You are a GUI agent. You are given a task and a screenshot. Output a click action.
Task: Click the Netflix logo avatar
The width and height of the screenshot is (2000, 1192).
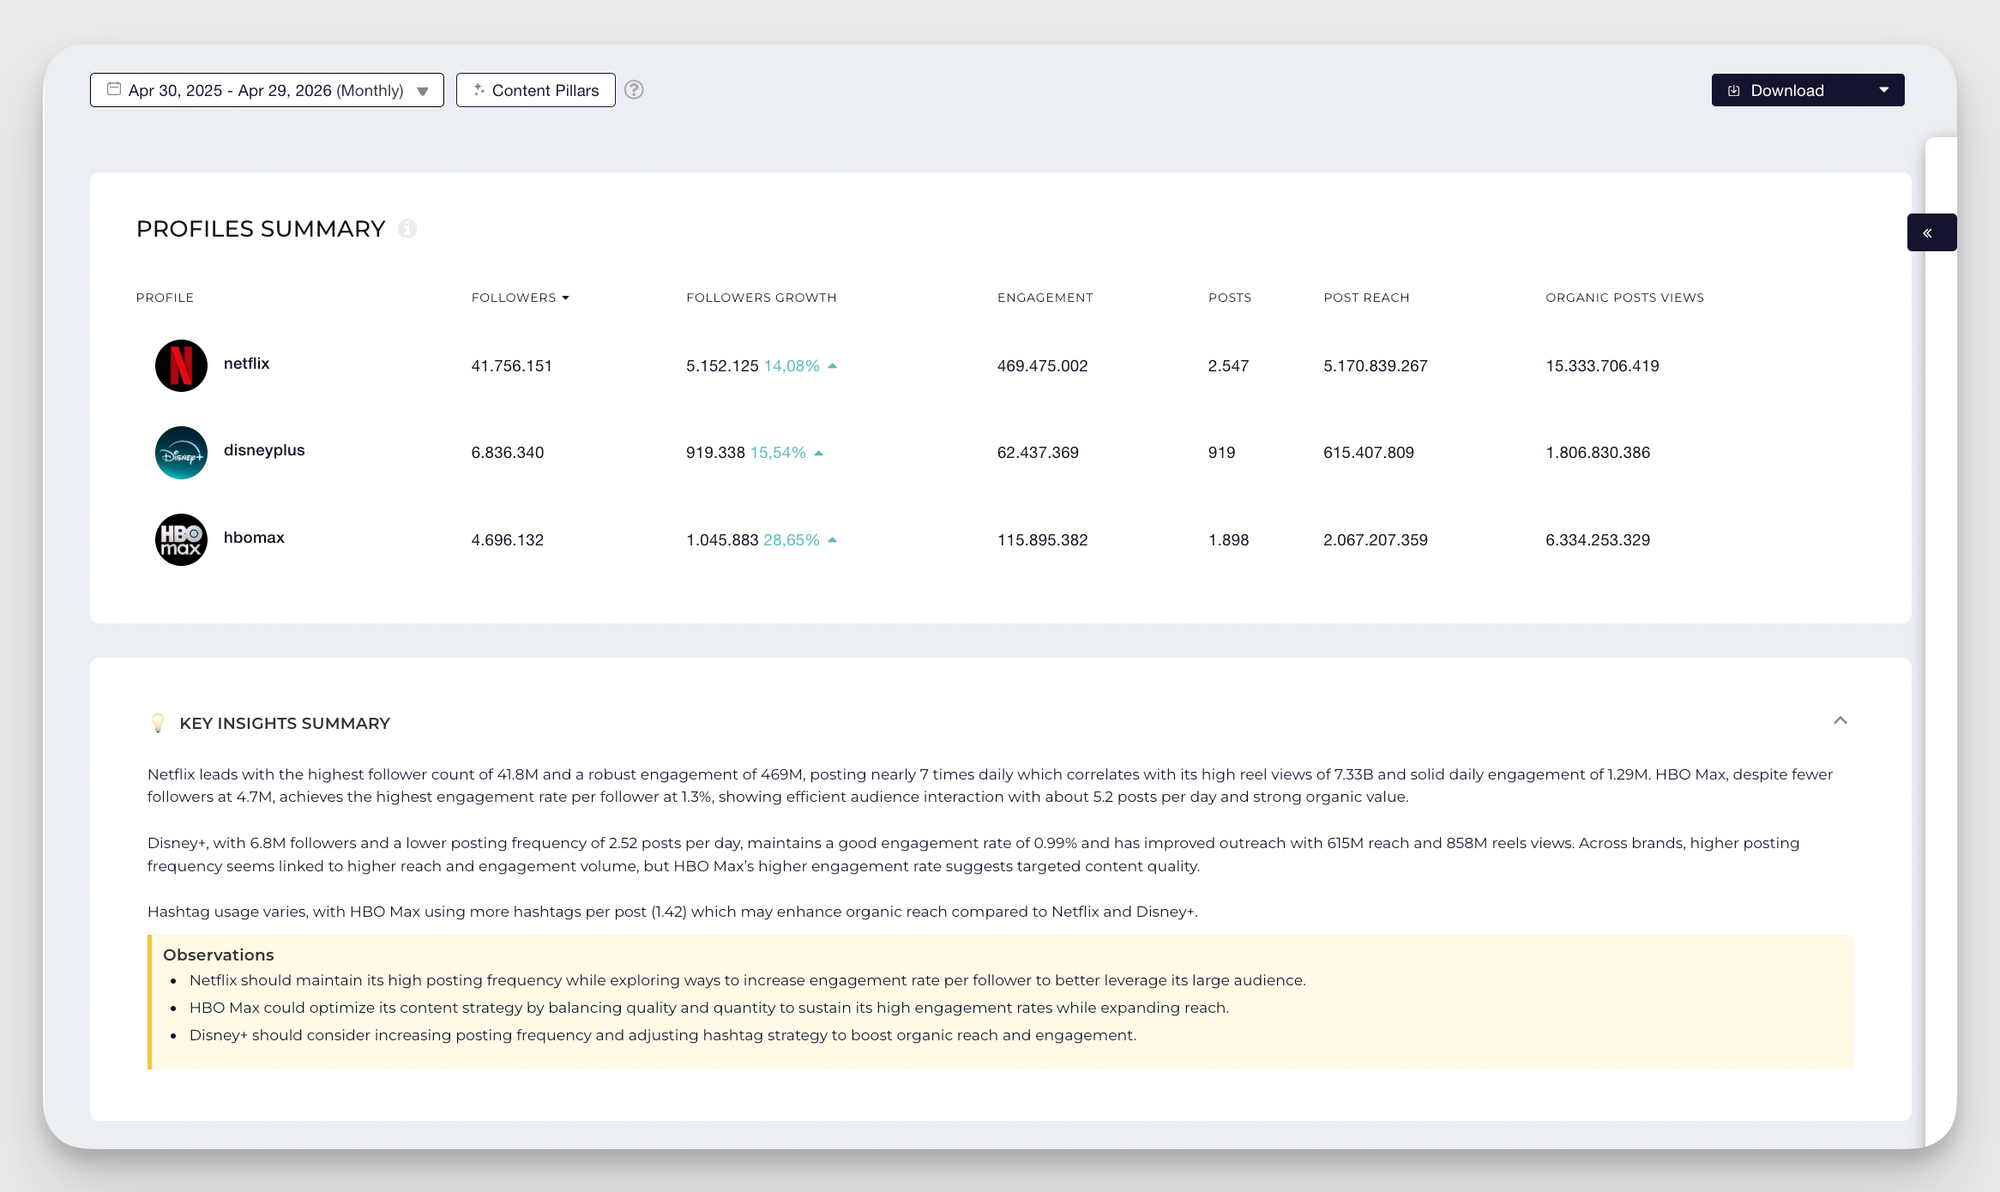coord(181,366)
